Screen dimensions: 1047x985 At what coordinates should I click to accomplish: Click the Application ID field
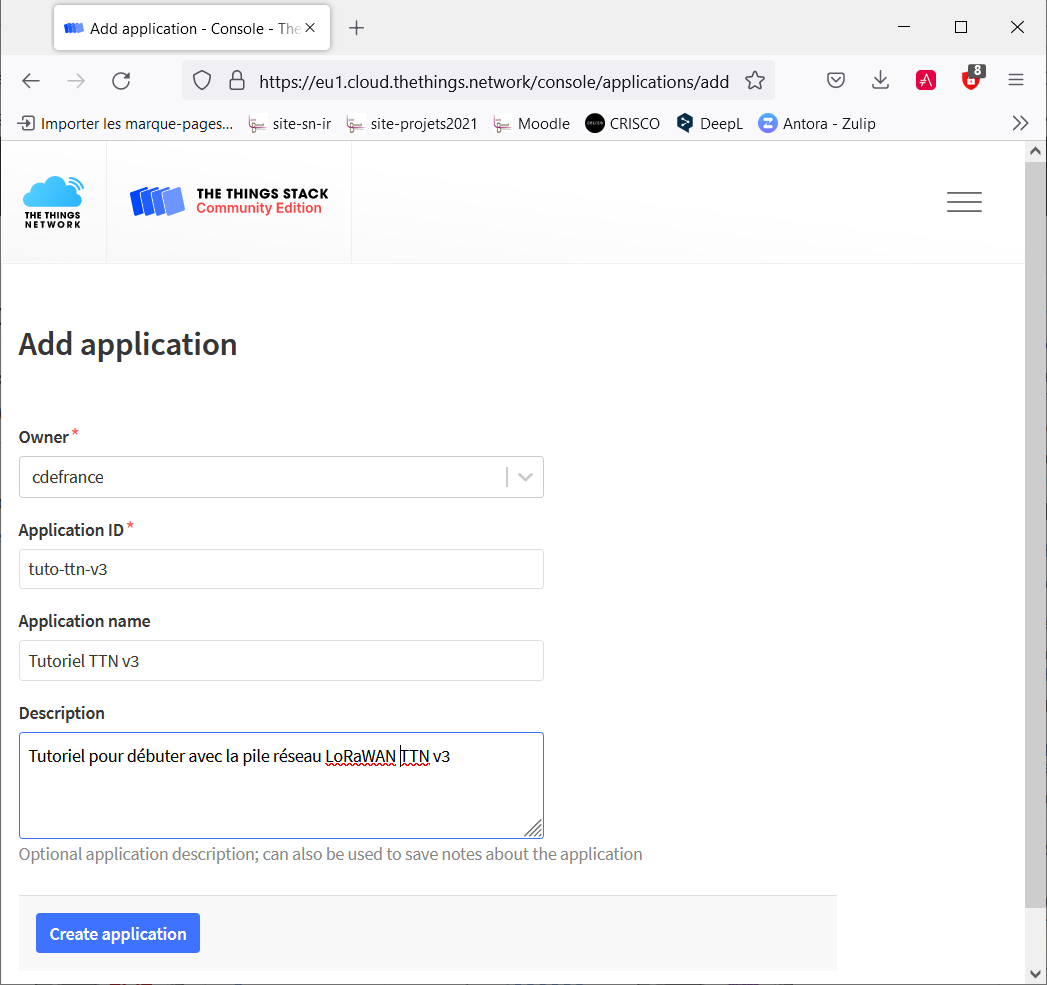pos(281,569)
